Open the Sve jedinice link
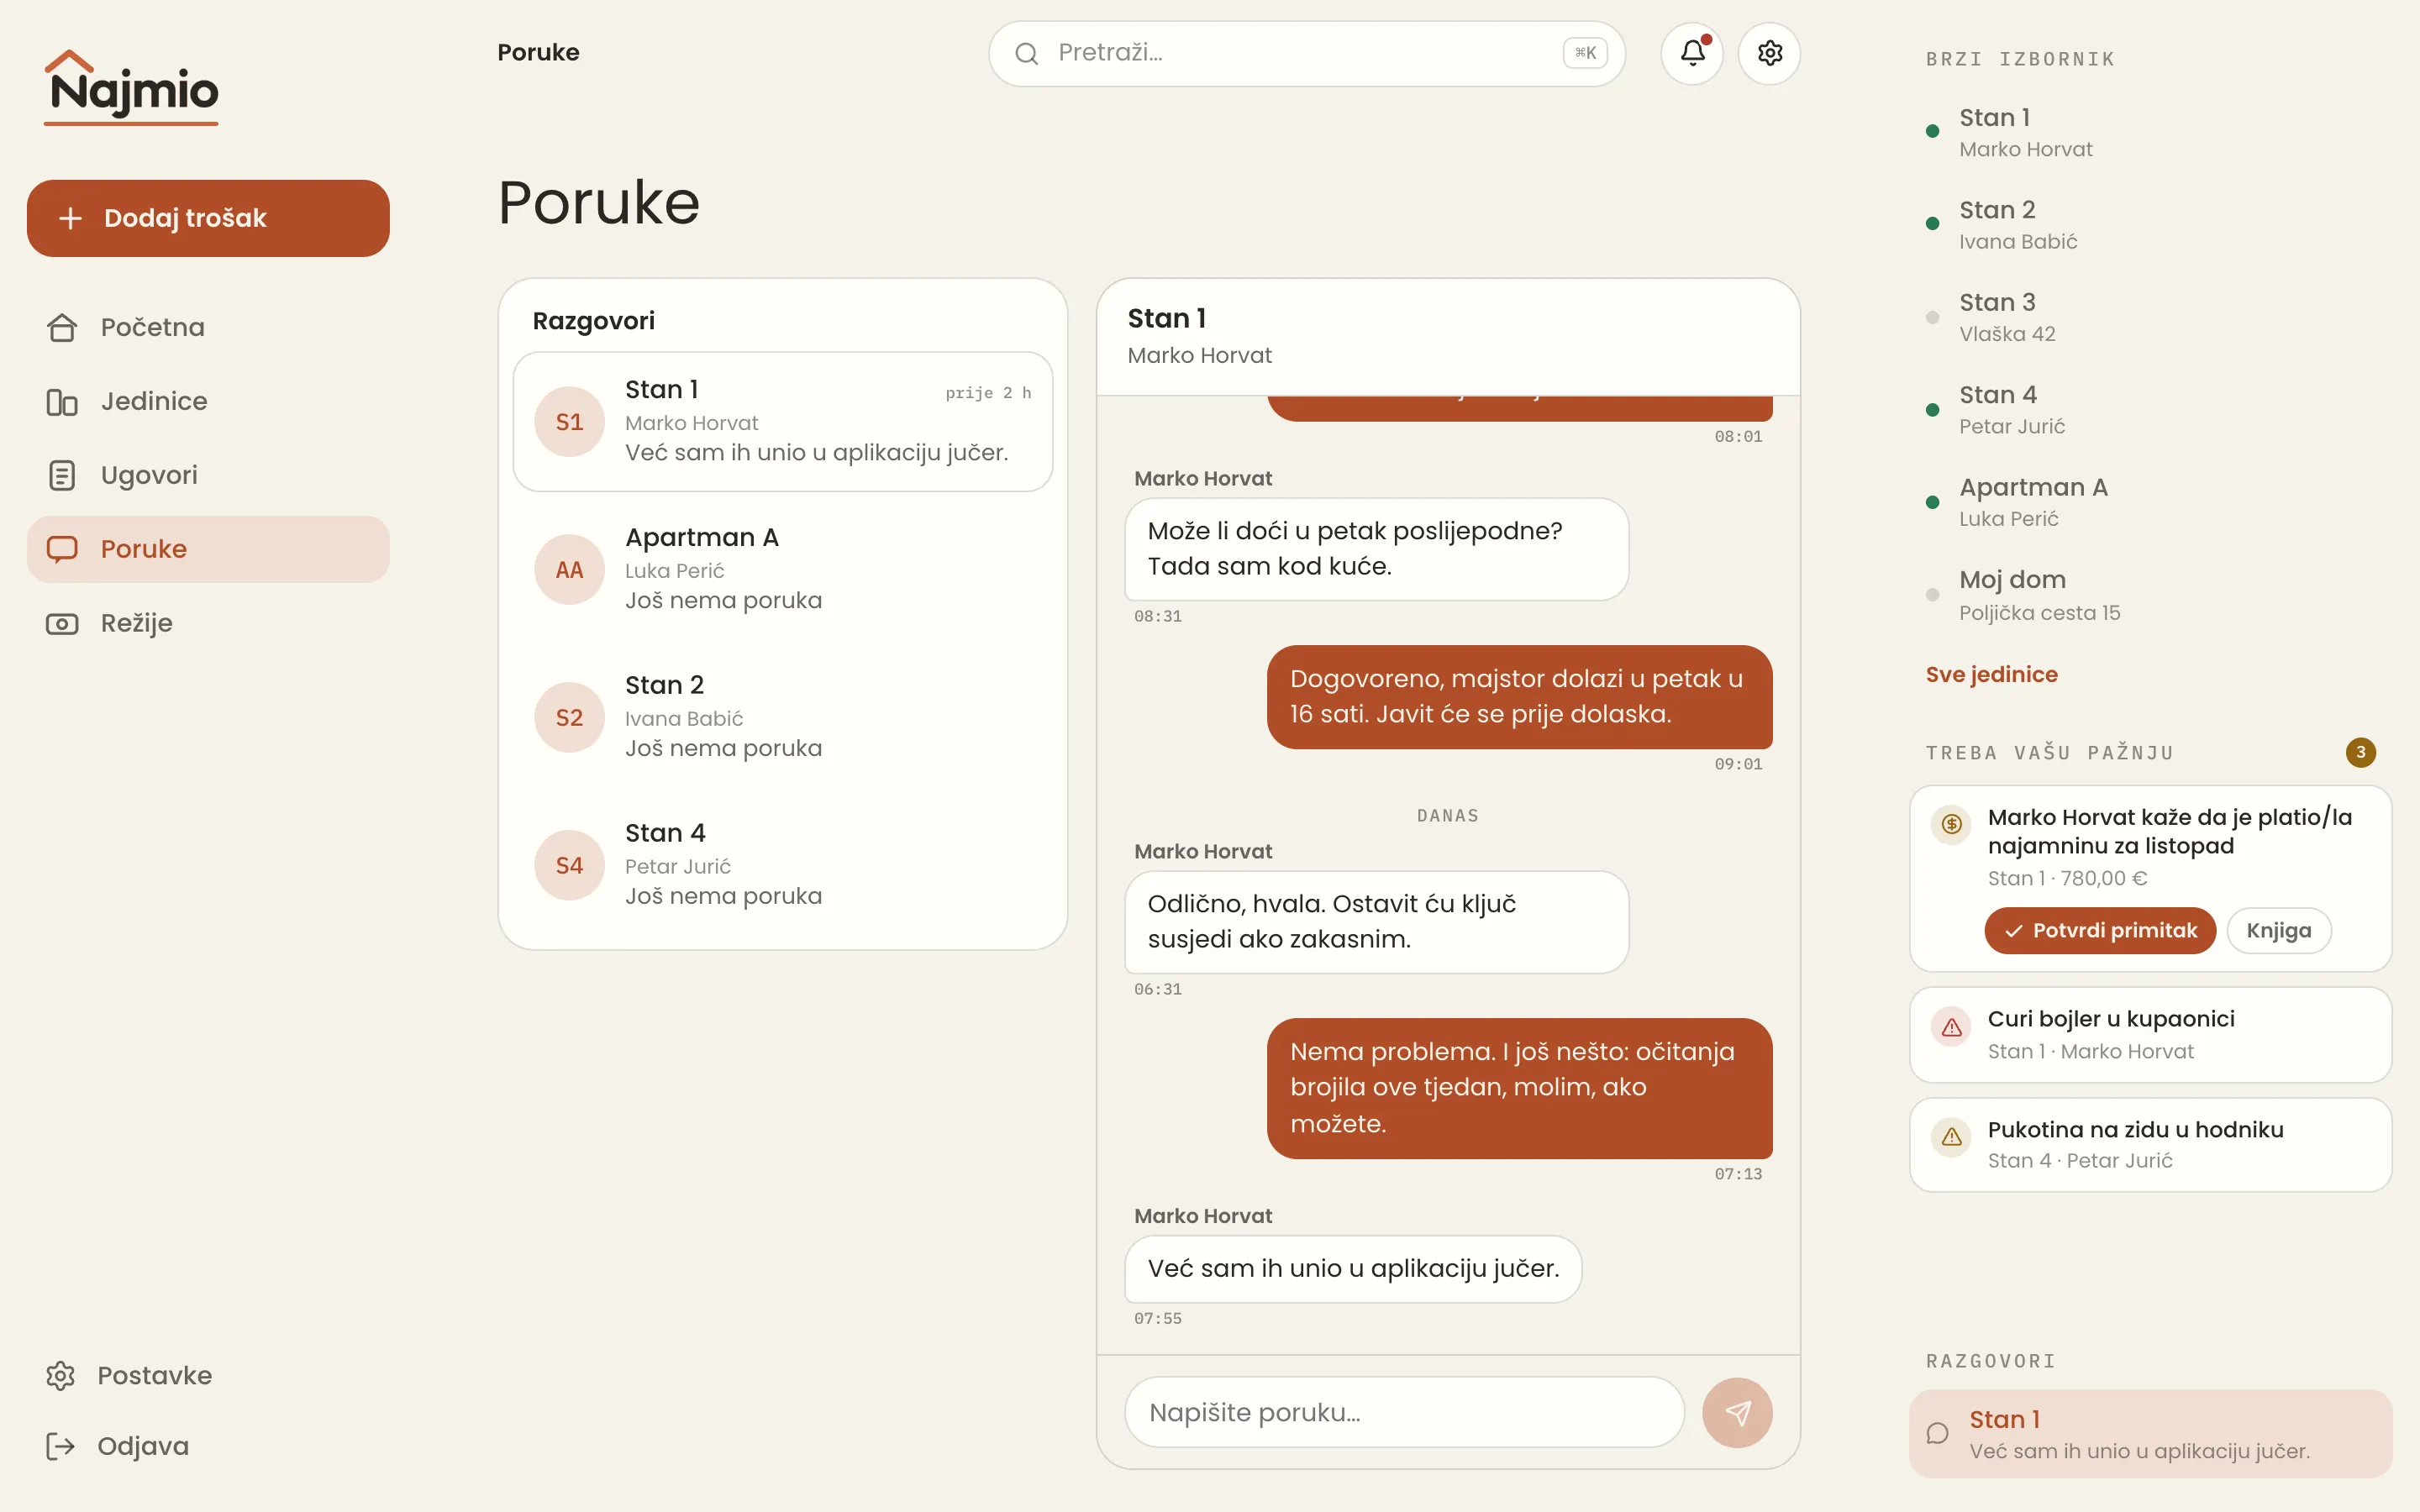 coord(1991,674)
